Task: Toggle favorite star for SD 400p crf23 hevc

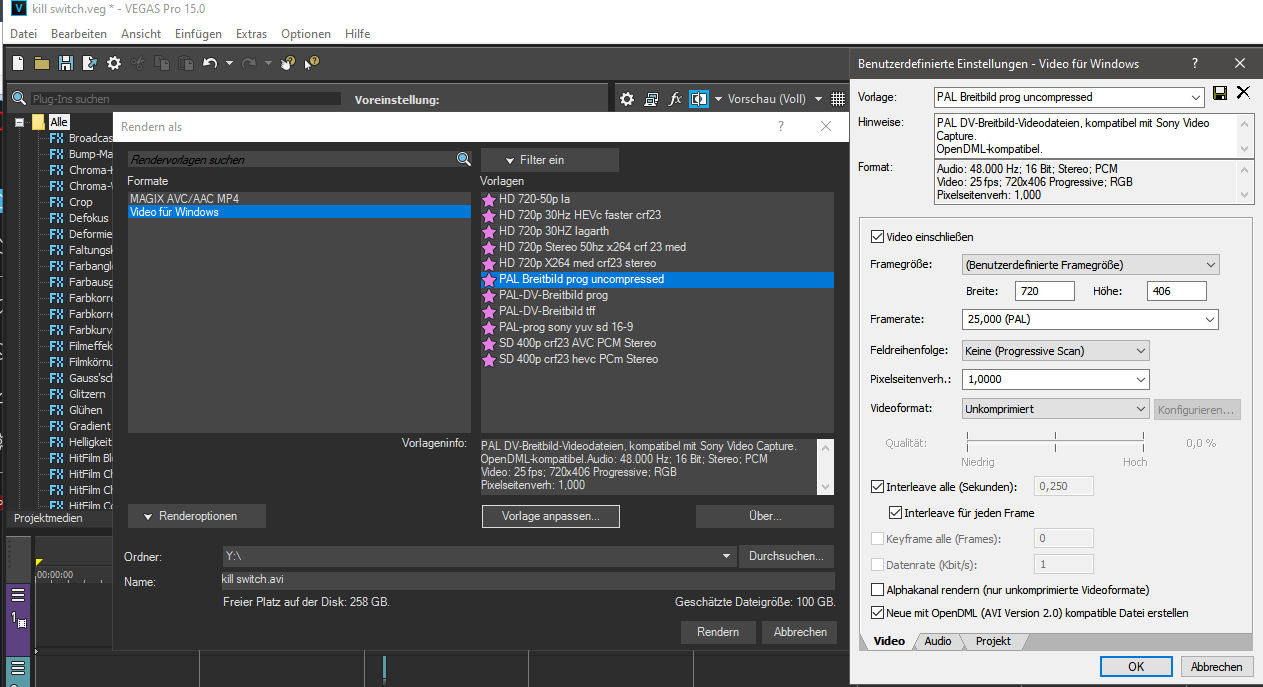Action: (x=489, y=359)
